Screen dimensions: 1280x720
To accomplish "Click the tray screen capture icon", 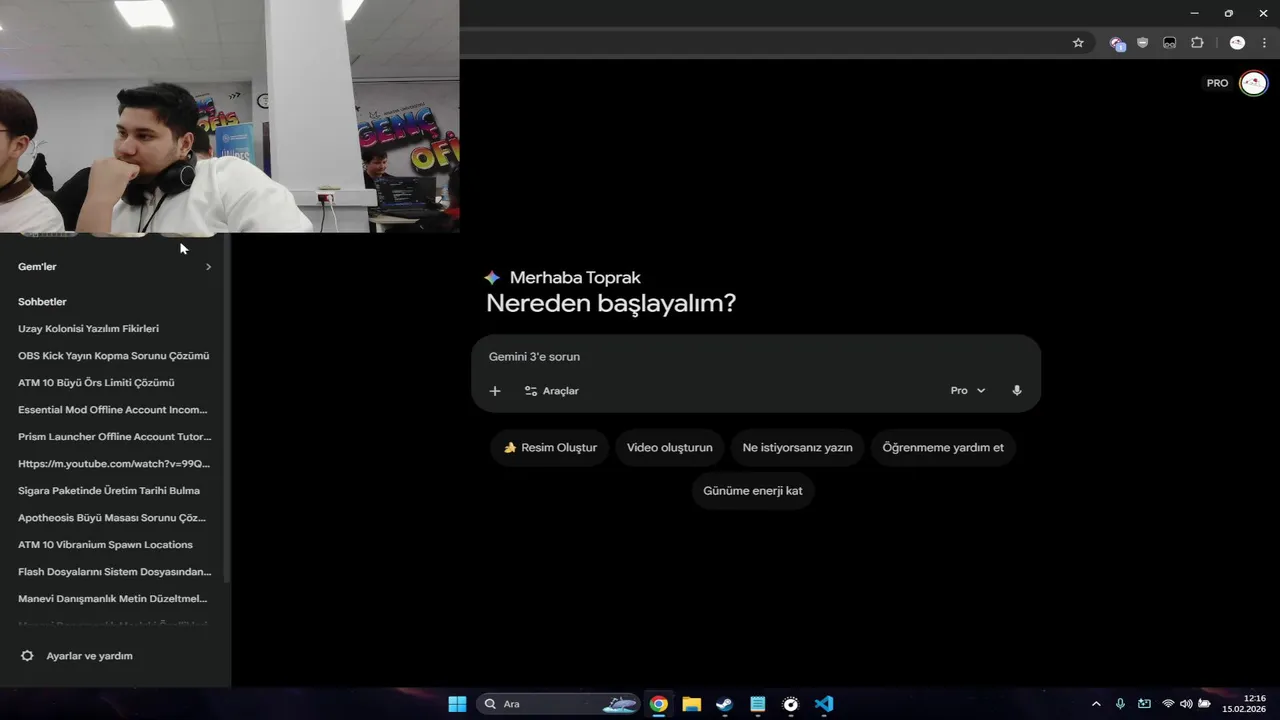I will click(1144, 704).
